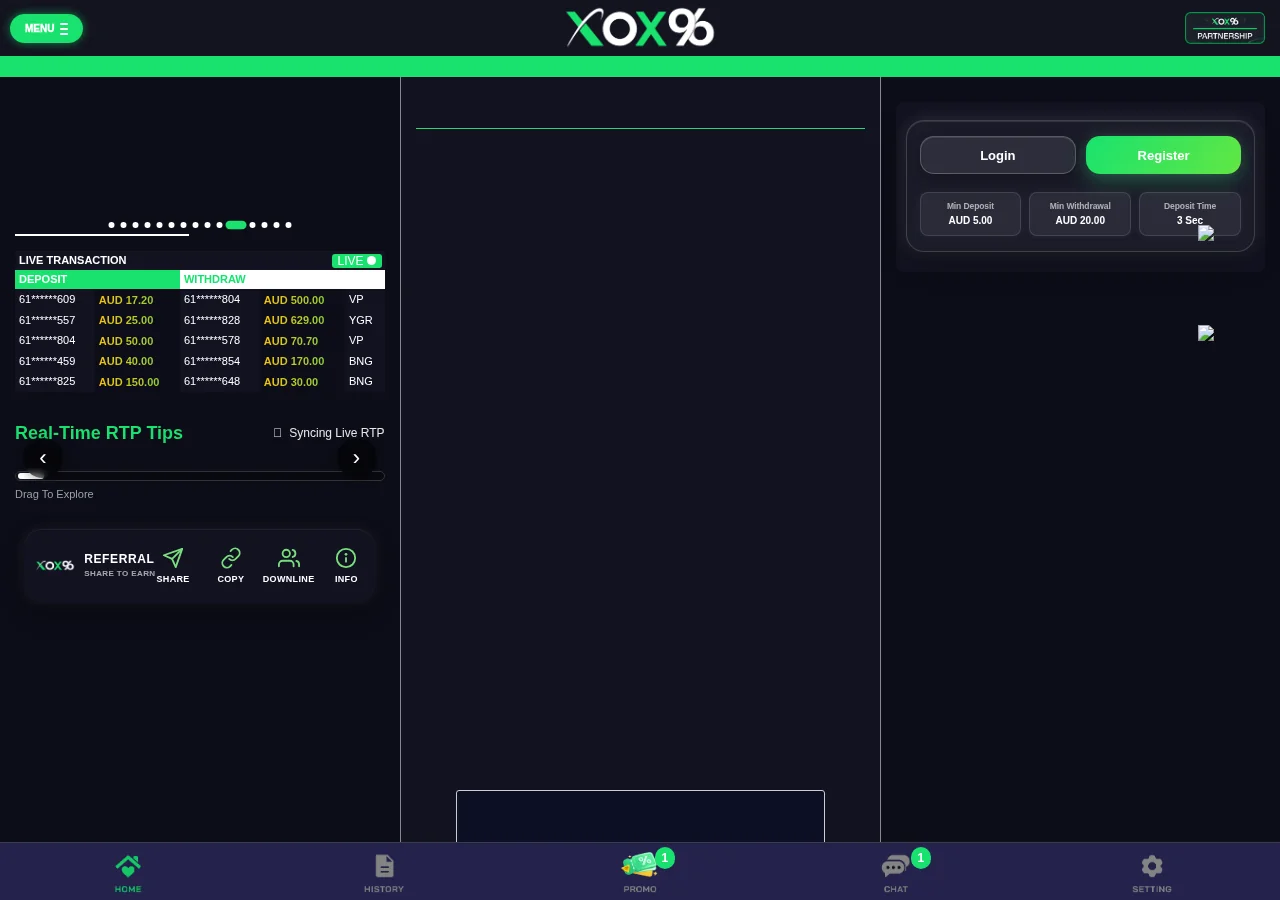The image size is (1280, 900).
Task: Switch to the DEPOSIT tab
Action: [x=97, y=279]
